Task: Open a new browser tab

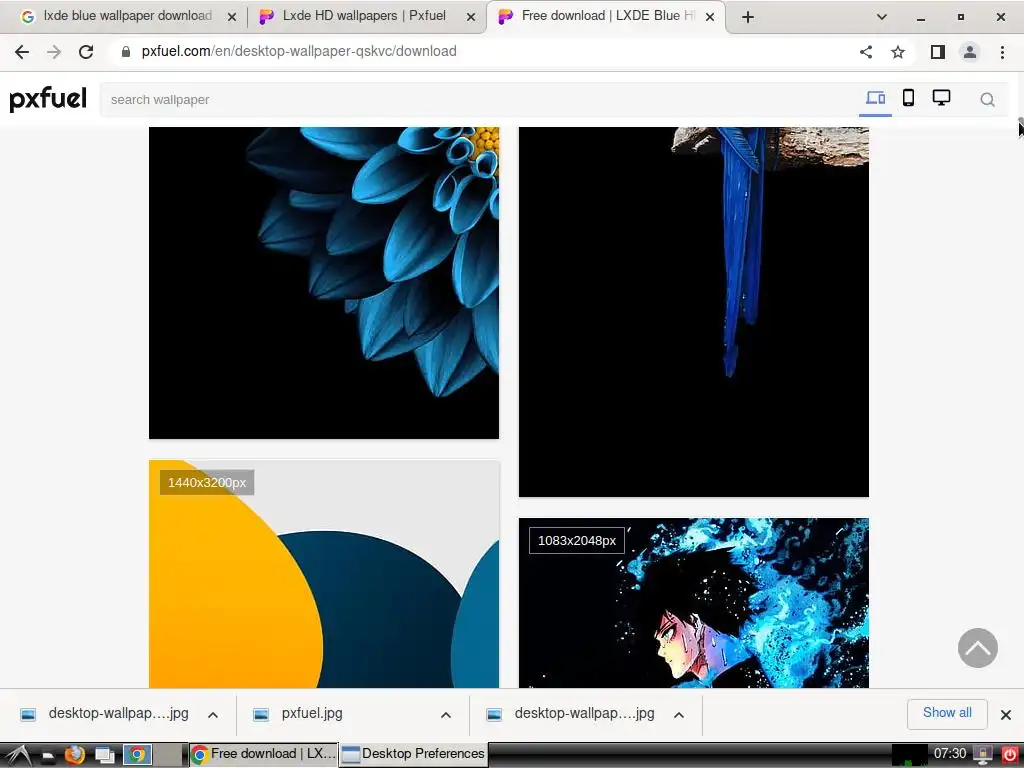Action: (x=748, y=17)
